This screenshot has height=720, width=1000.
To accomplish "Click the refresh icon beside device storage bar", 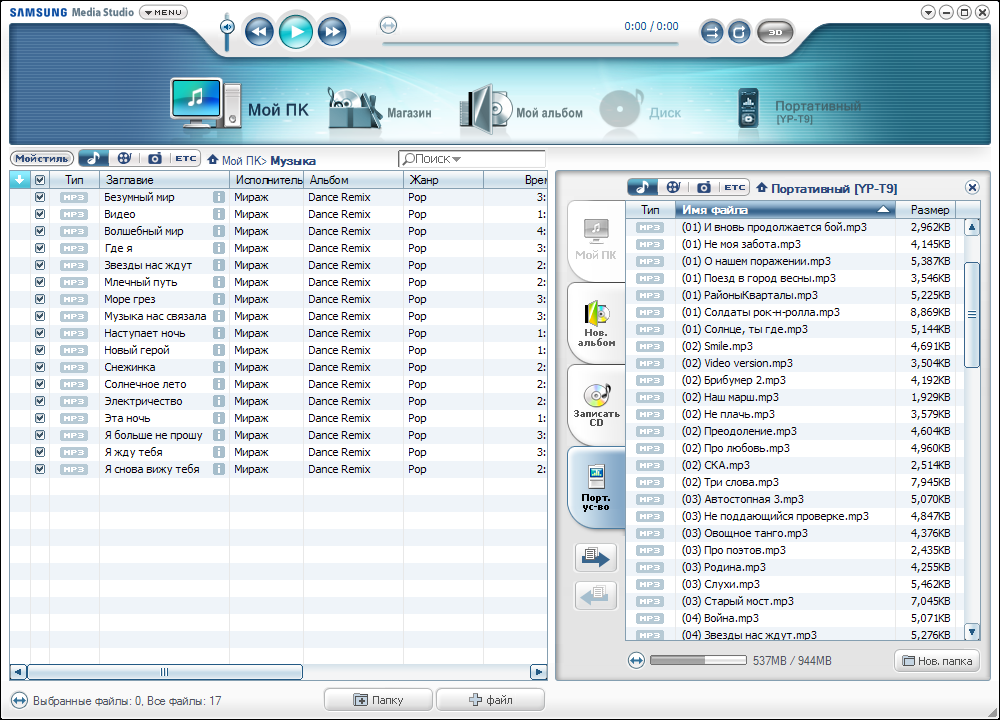I will [636, 661].
